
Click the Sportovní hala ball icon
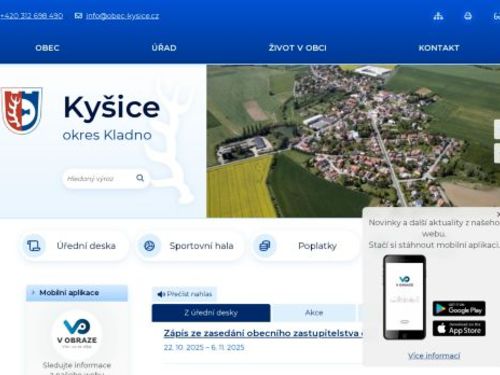pyautogui.click(x=149, y=246)
